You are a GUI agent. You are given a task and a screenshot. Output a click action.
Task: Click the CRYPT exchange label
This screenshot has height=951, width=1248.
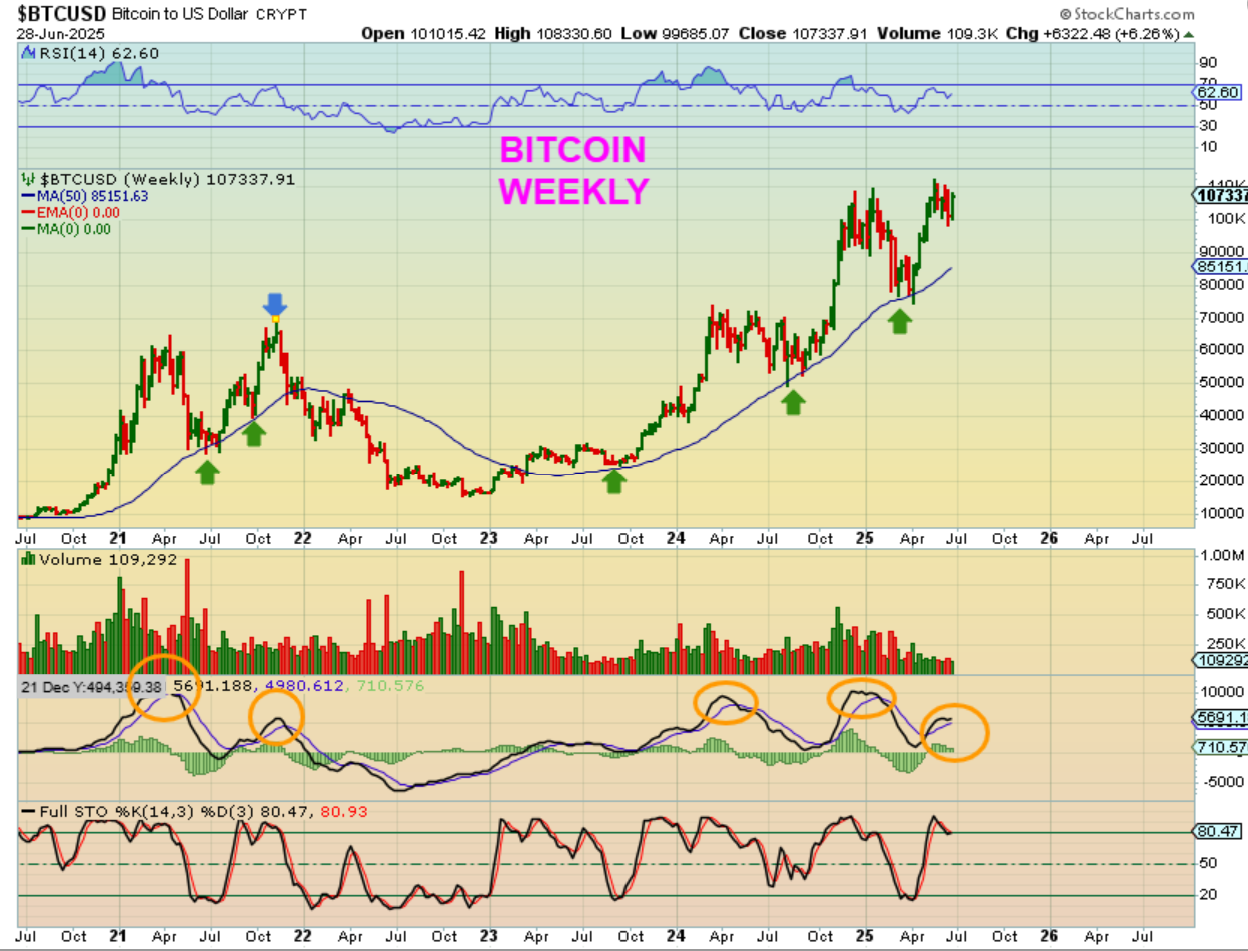pyautogui.click(x=284, y=15)
